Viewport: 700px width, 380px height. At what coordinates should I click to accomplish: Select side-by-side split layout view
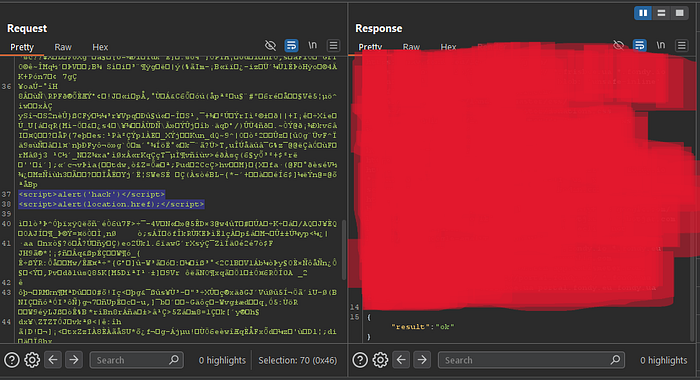click(x=643, y=13)
